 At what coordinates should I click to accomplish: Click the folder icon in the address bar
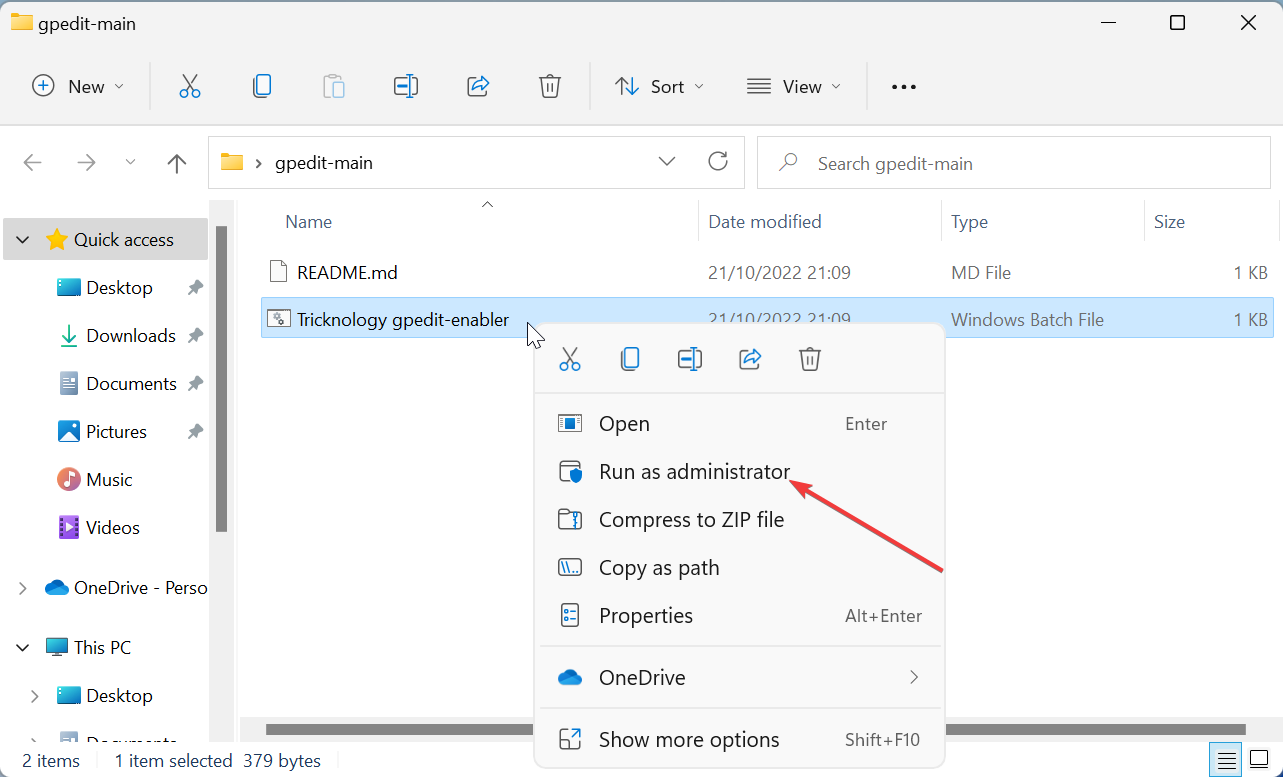coord(232,162)
